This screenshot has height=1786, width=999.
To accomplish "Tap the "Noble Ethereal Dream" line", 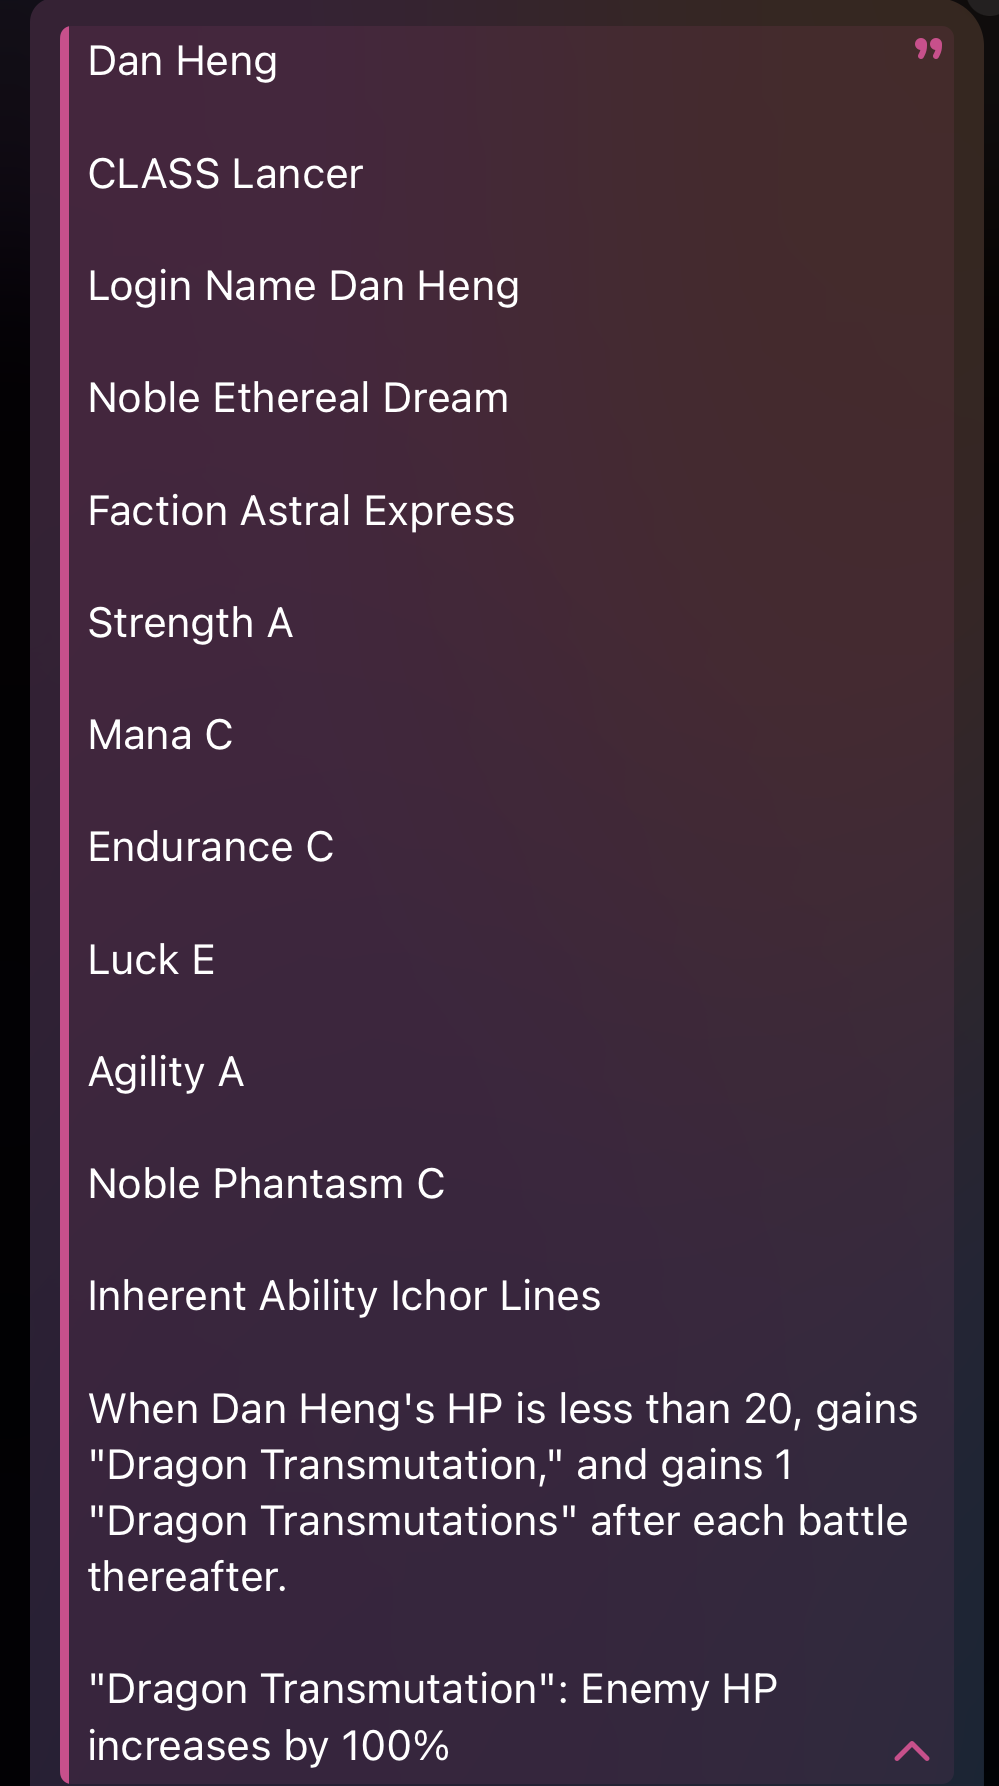I will tap(298, 398).
